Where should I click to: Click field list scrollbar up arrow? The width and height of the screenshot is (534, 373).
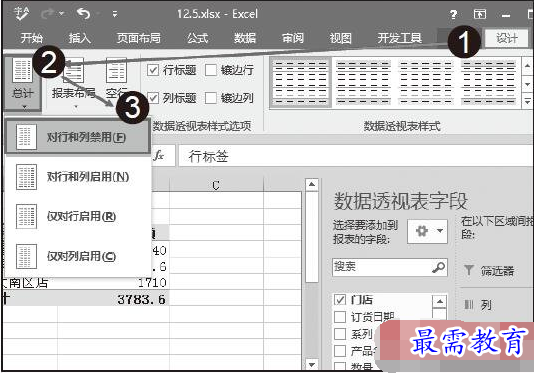tap(439, 301)
